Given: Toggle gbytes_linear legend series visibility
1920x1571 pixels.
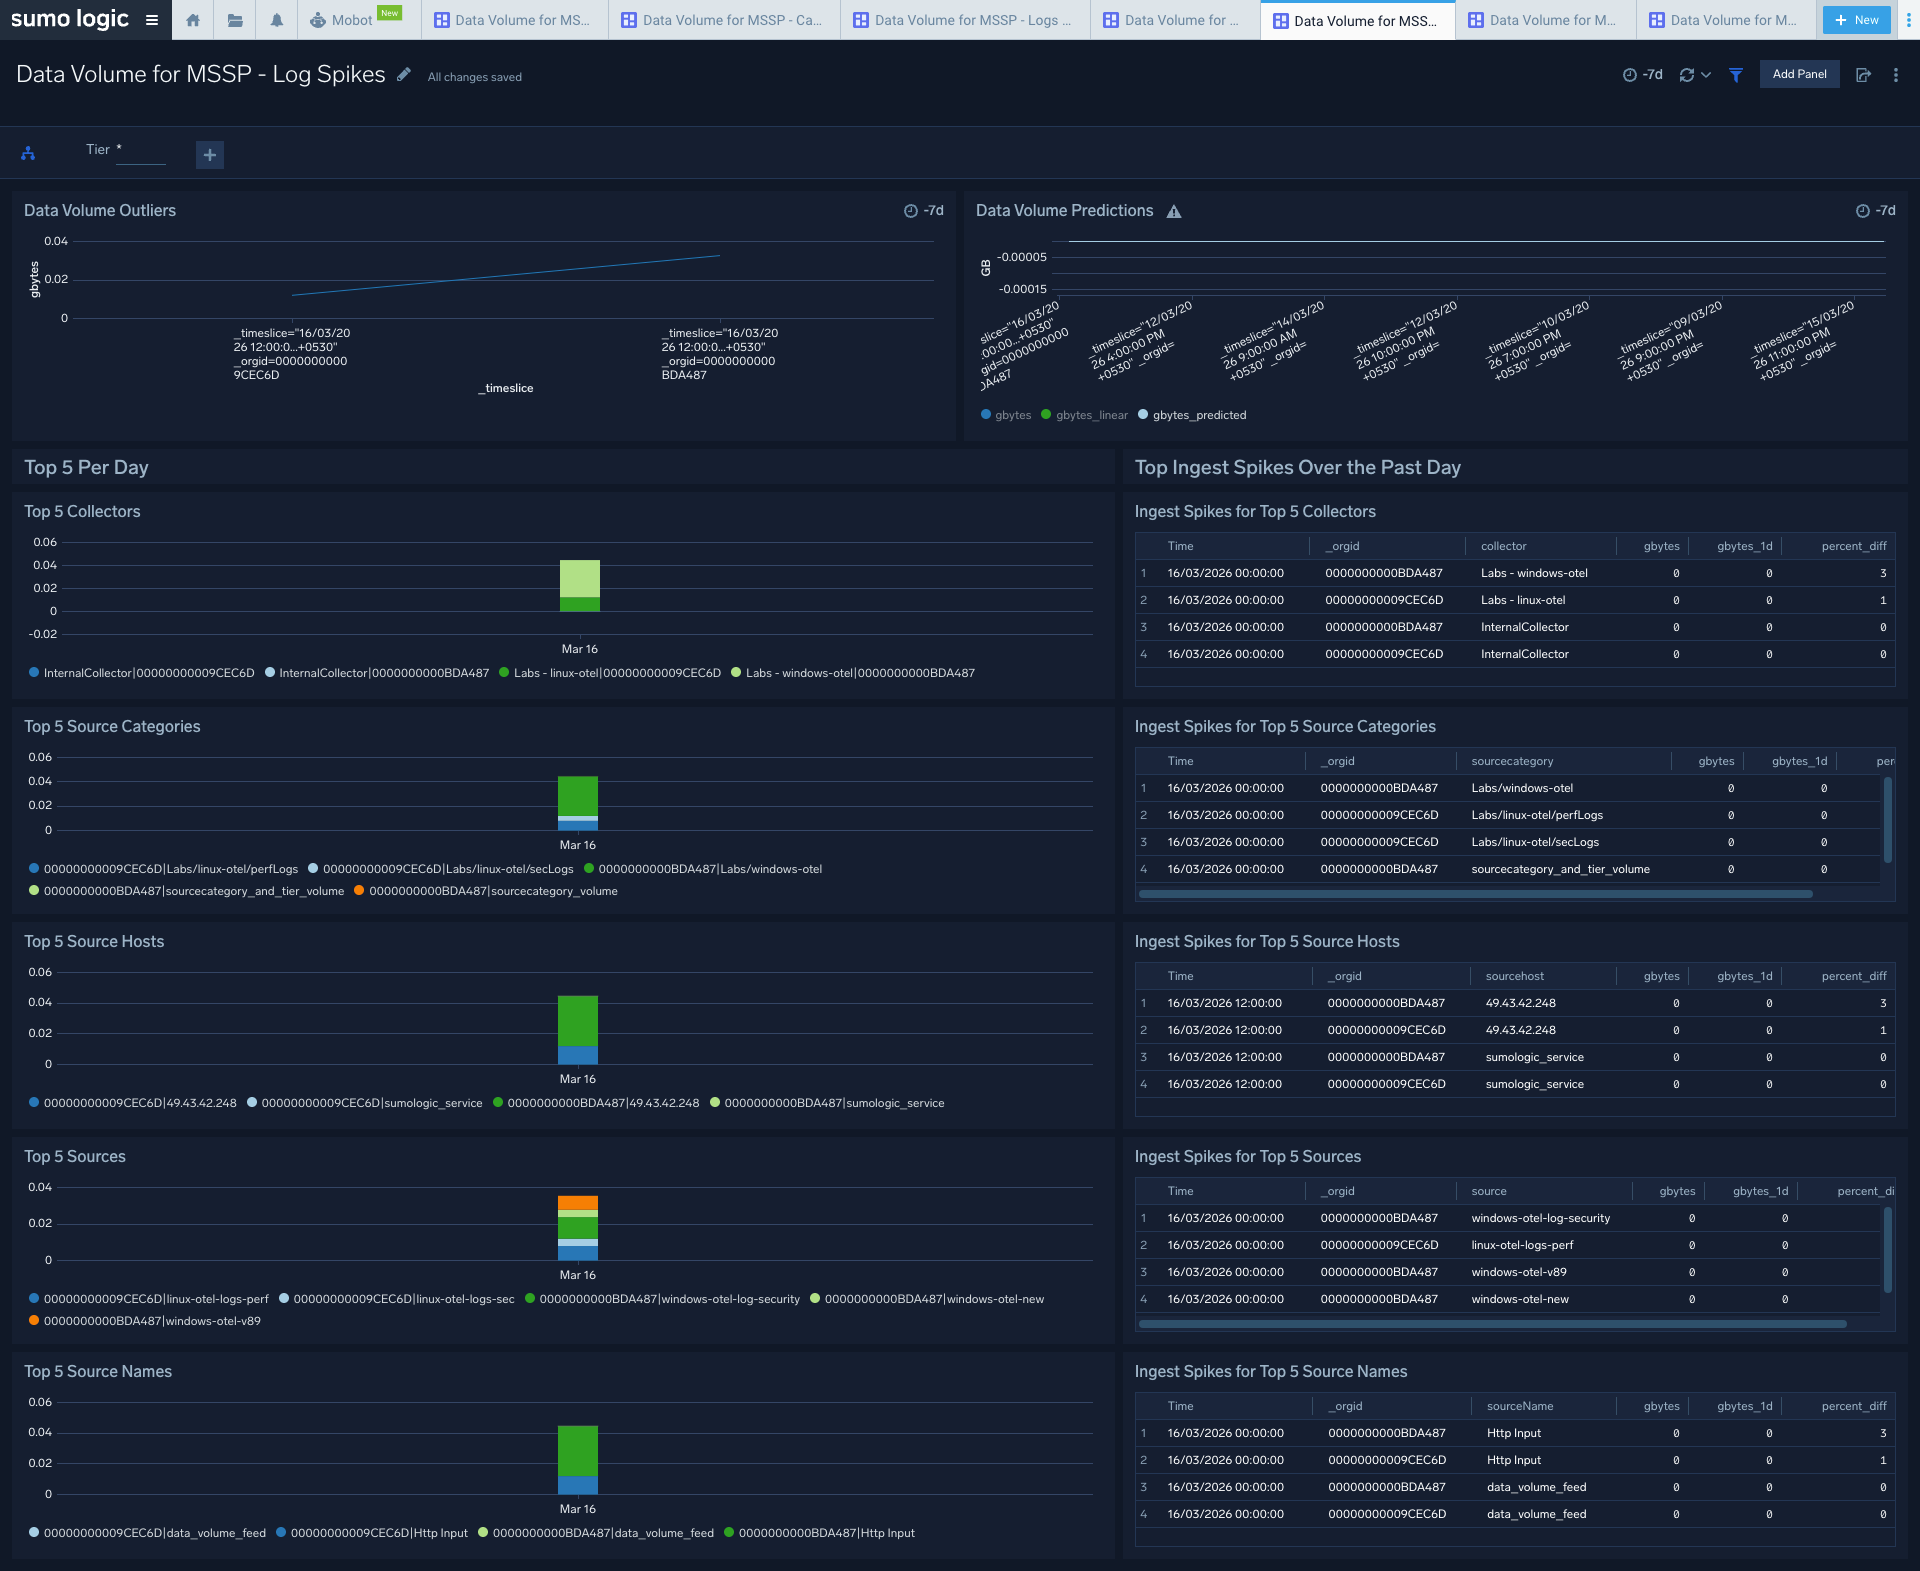Looking at the screenshot, I should (x=1091, y=415).
